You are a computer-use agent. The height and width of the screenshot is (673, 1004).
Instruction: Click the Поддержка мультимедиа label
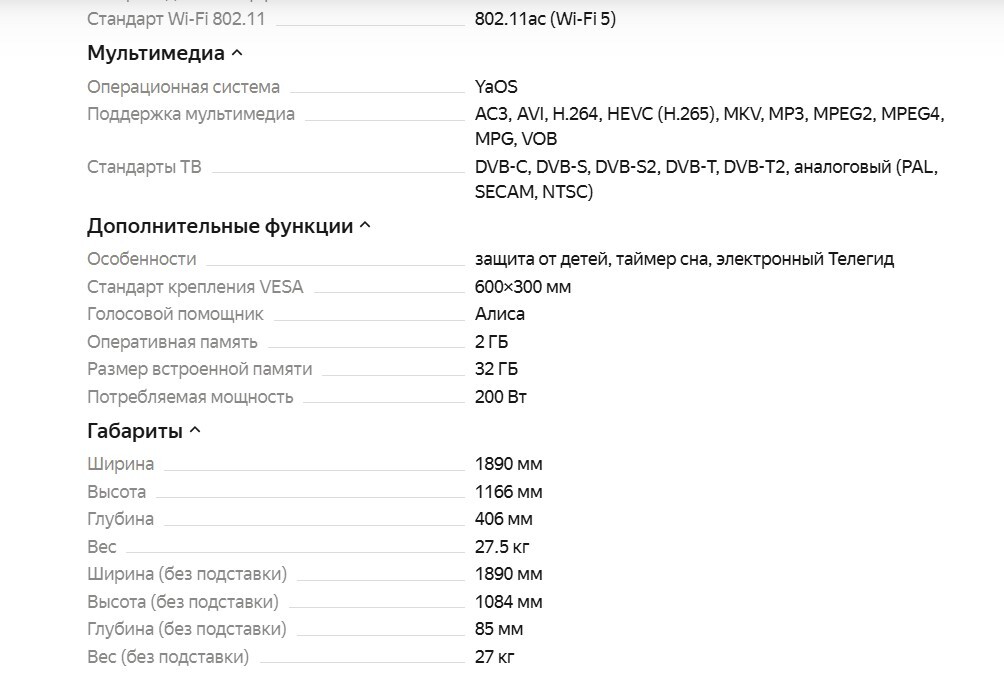[x=191, y=114]
